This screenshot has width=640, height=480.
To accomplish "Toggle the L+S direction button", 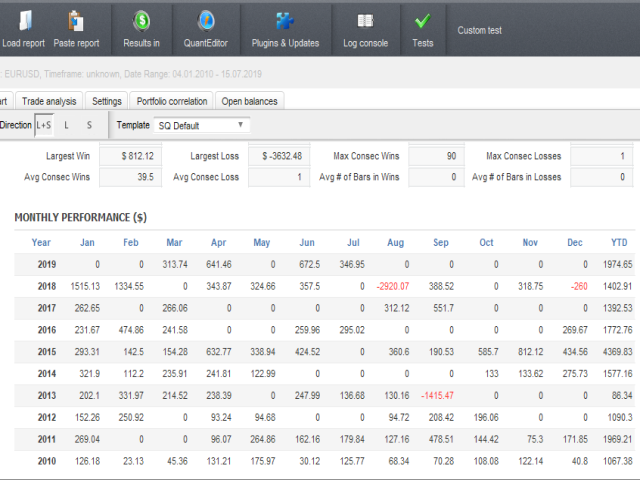I will (x=44, y=125).
